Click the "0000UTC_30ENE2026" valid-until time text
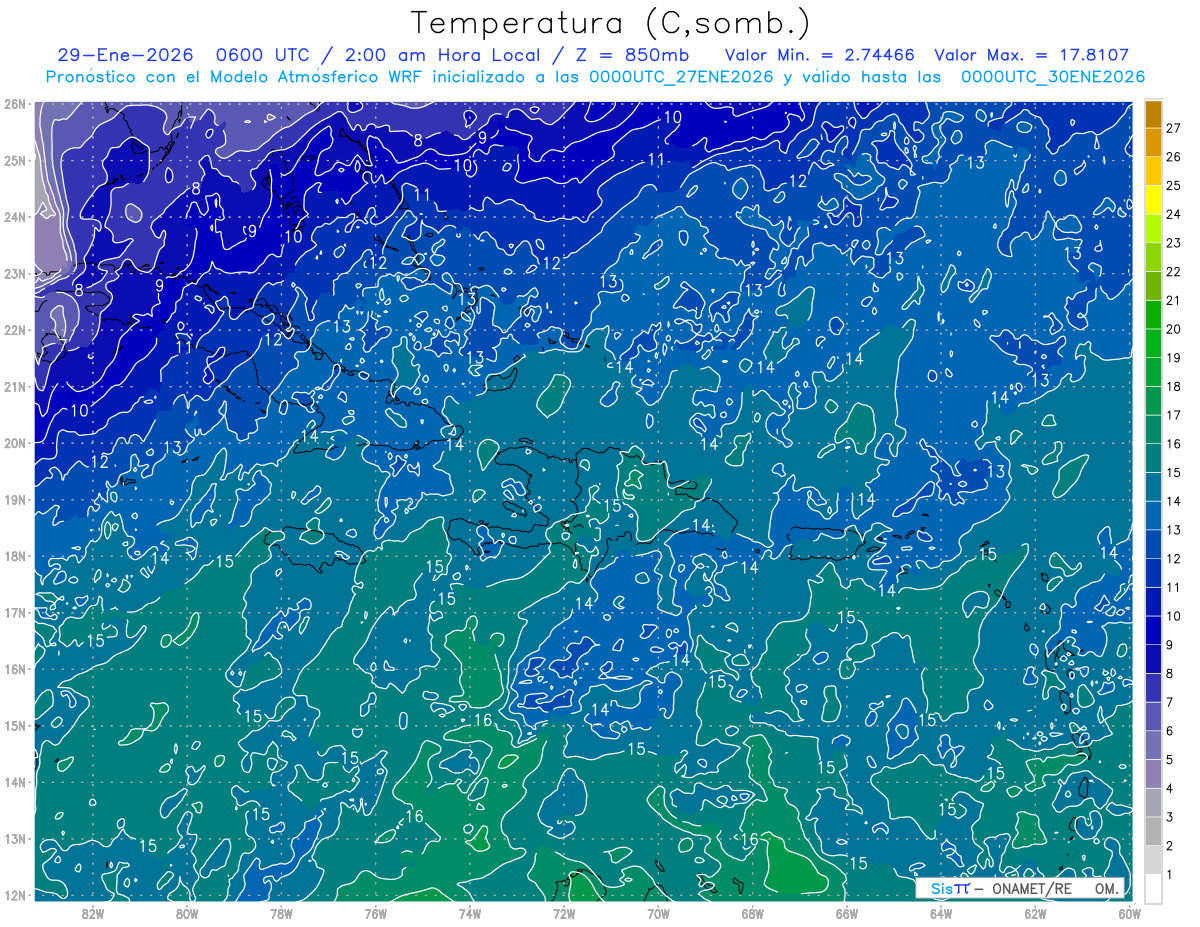This screenshot has width=1200, height=927. coord(1053,77)
